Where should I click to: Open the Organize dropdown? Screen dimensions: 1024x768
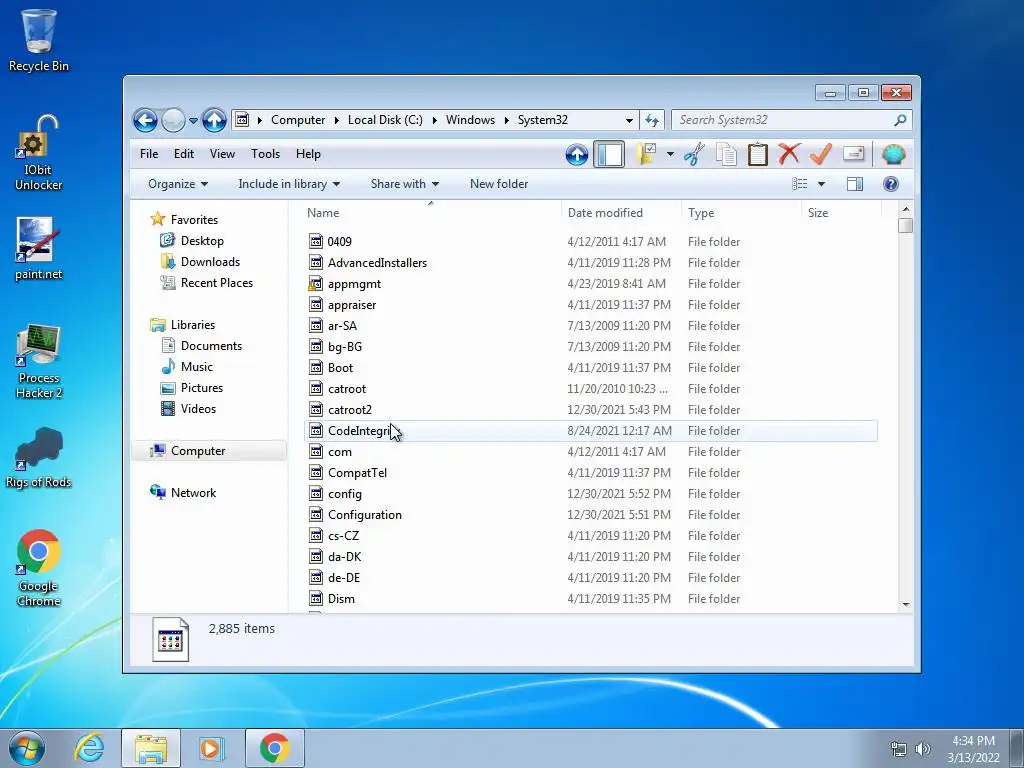coord(178,184)
